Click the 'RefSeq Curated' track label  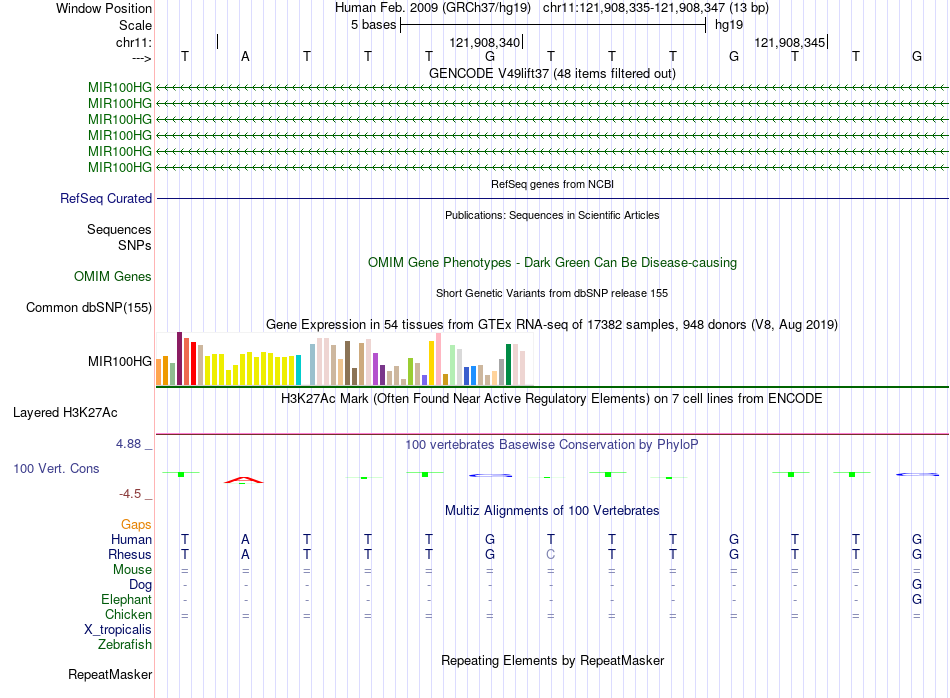click(106, 198)
